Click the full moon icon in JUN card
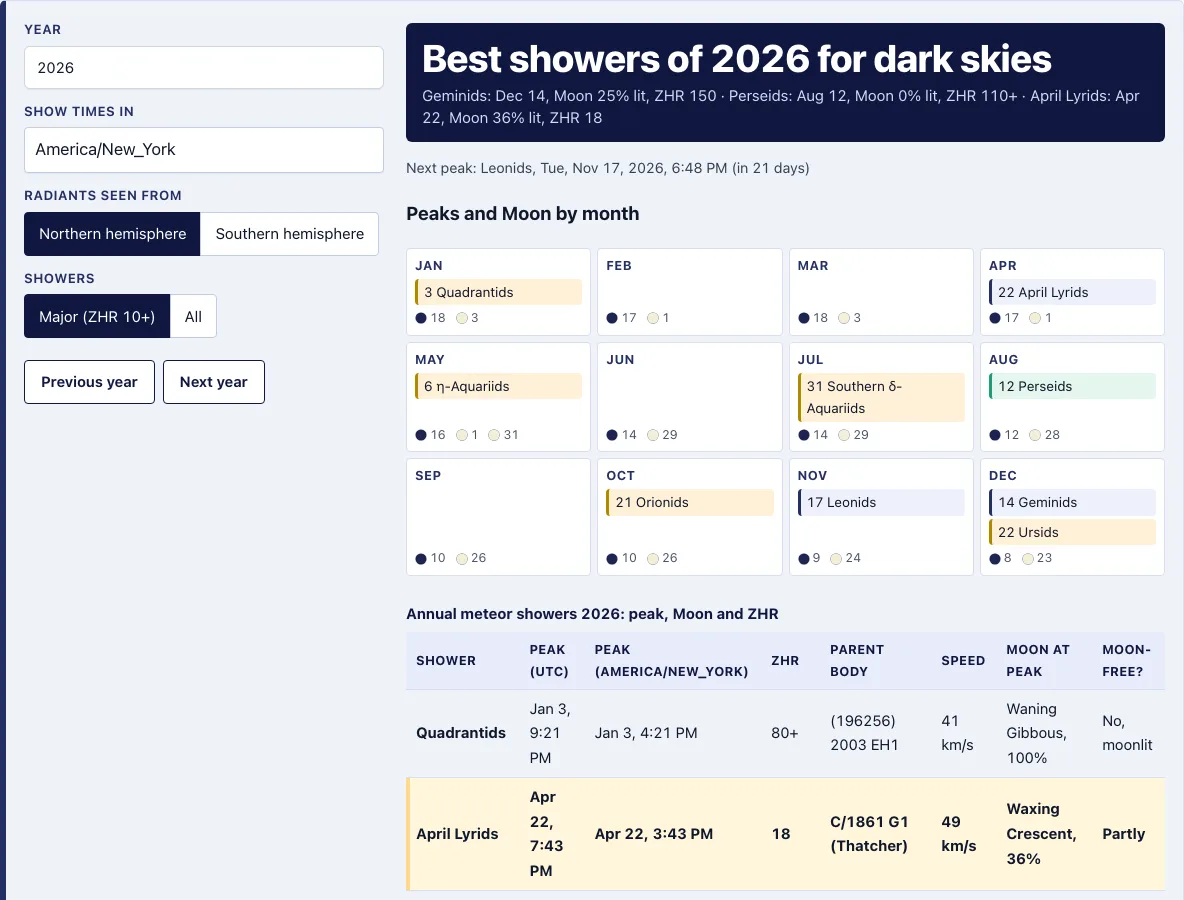 [653, 435]
